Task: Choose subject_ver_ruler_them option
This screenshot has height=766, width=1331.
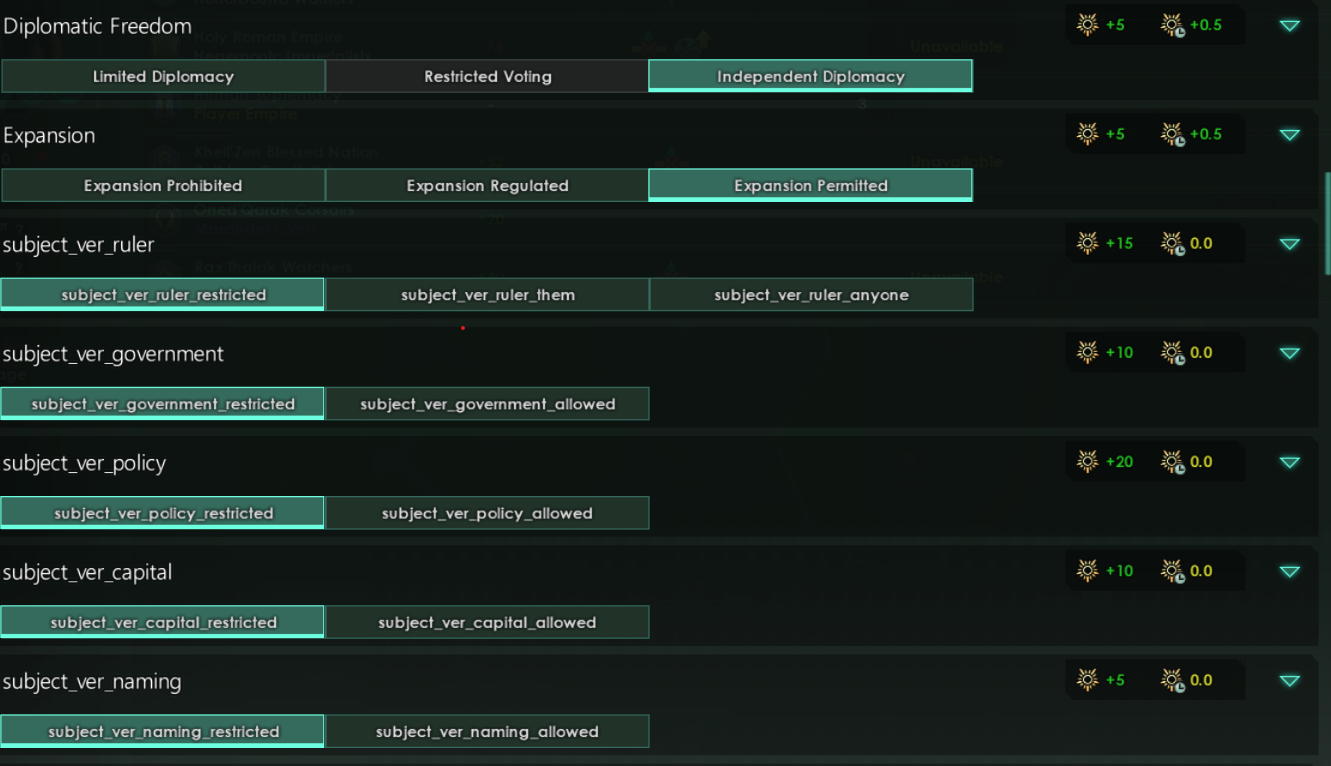Action: [487, 294]
